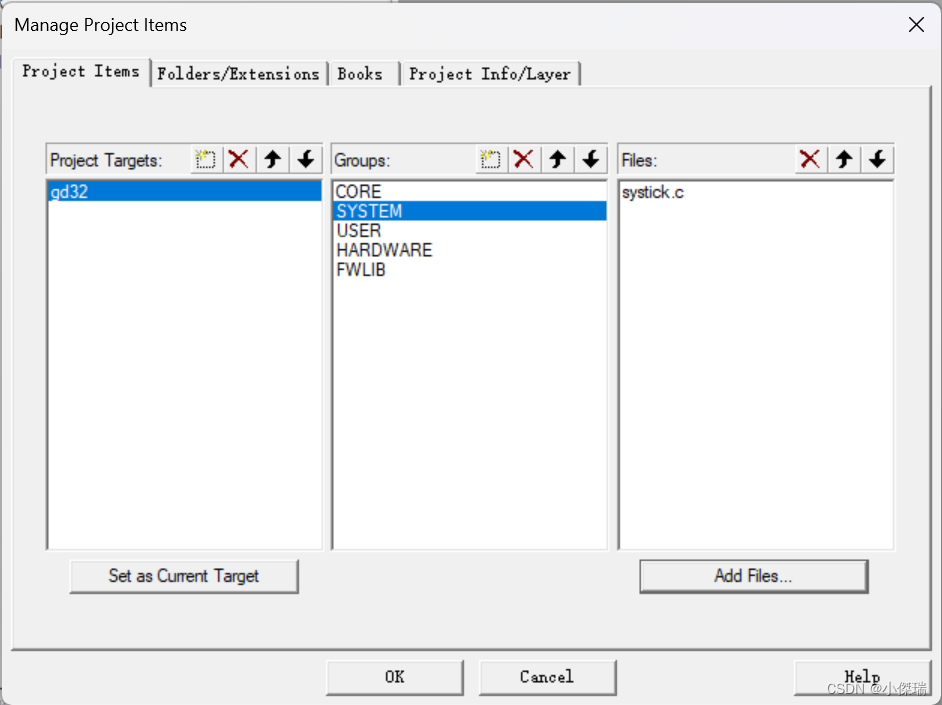942x705 pixels.
Task: Click the Add Files... button
Action: click(754, 576)
